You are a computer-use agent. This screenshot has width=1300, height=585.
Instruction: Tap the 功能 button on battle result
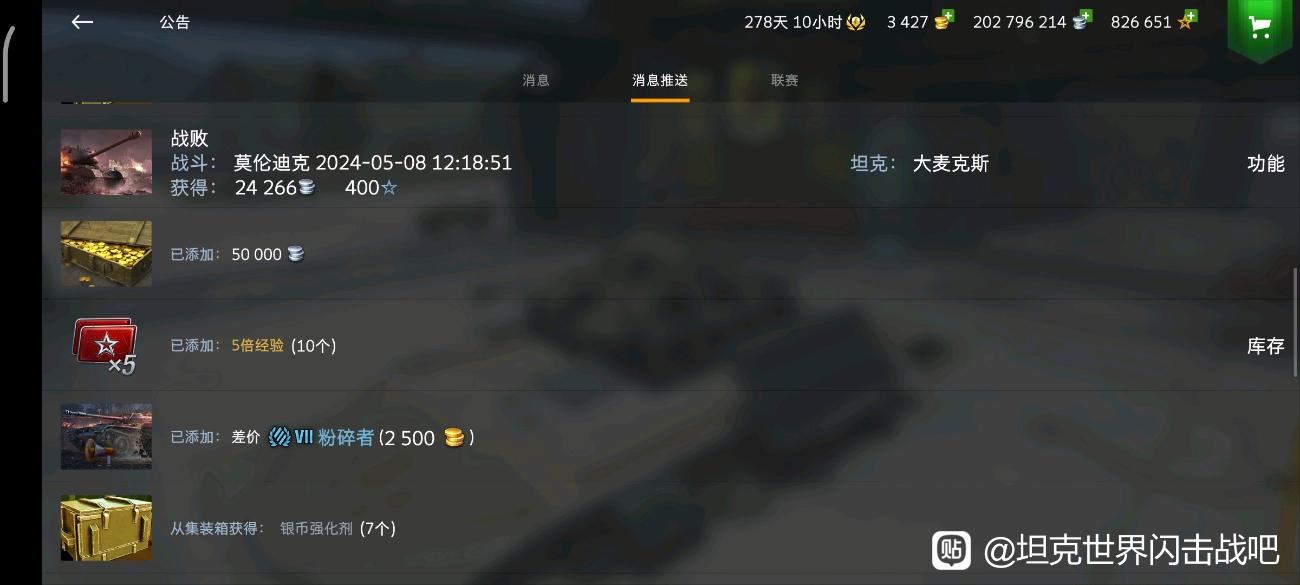pos(1266,163)
